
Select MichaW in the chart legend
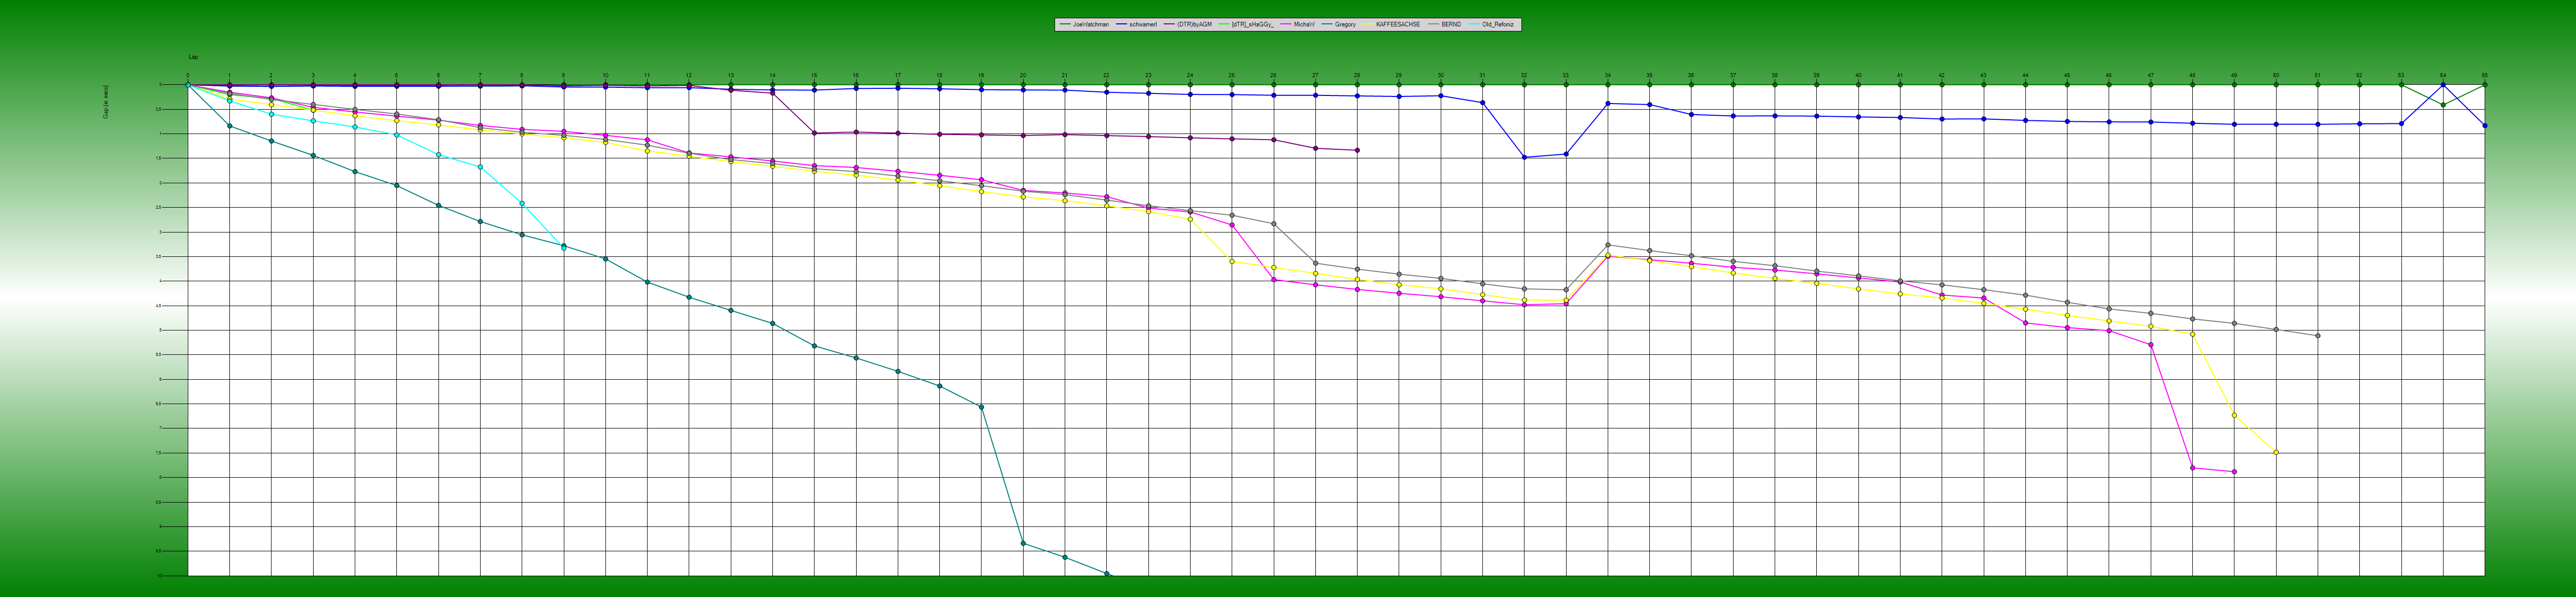point(1305,24)
